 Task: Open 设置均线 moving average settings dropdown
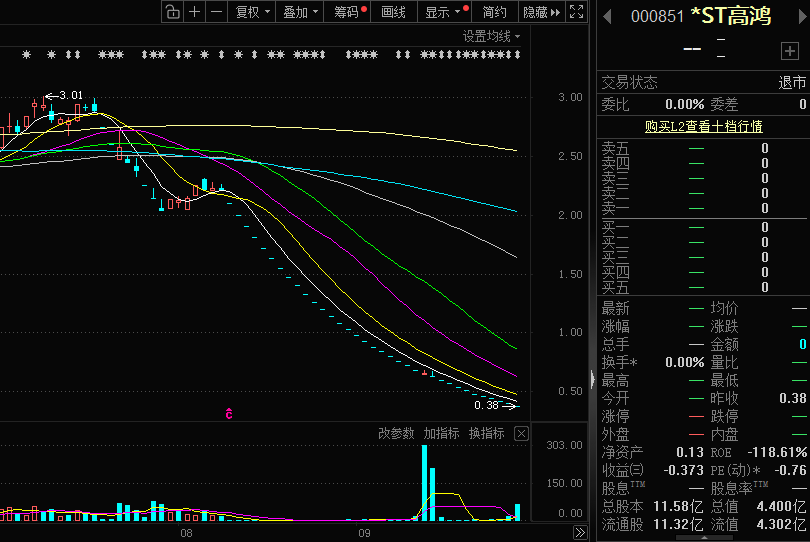tap(491, 36)
